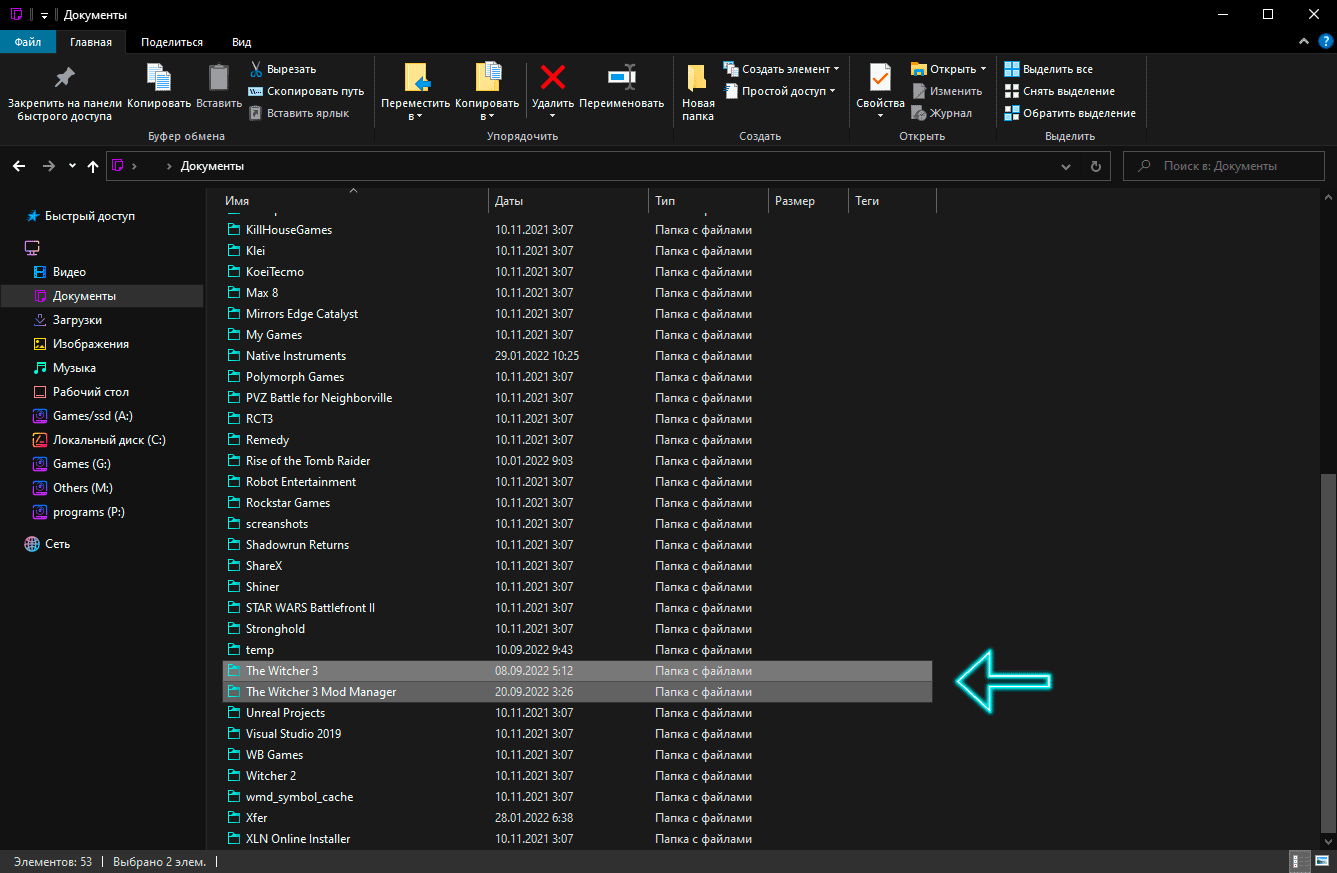
Task: Select the Witcher 2 folder
Action: pos(577,776)
